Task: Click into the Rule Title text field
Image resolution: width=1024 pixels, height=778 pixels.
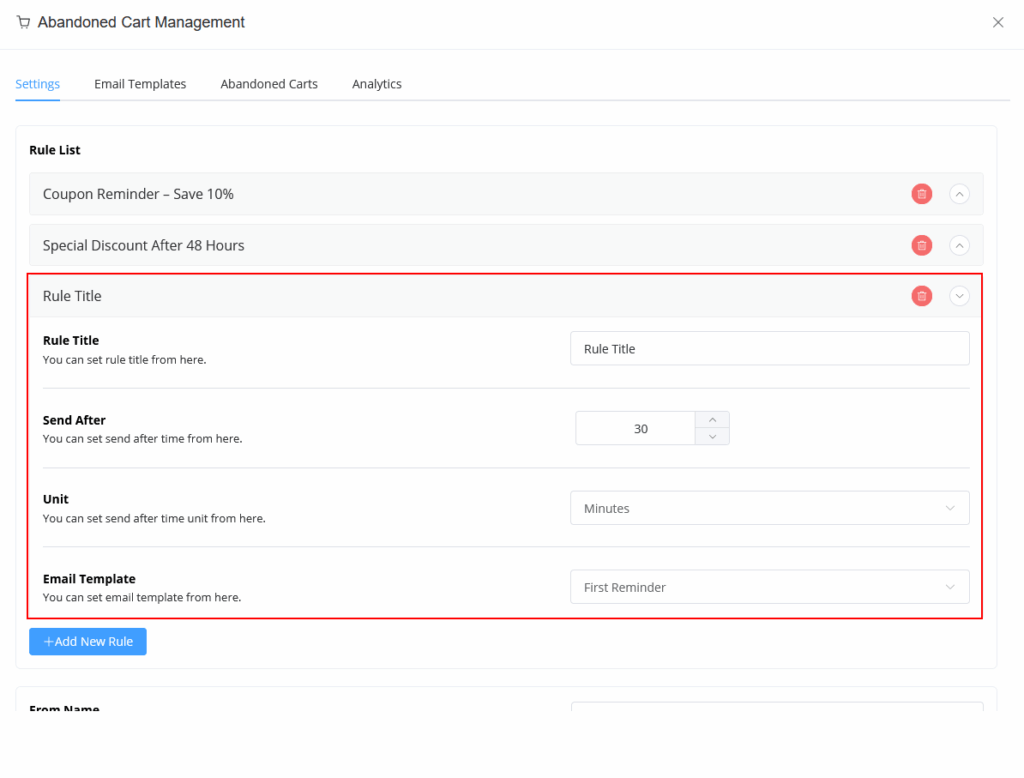Action: pyautogui.click(x=769, y=349)
